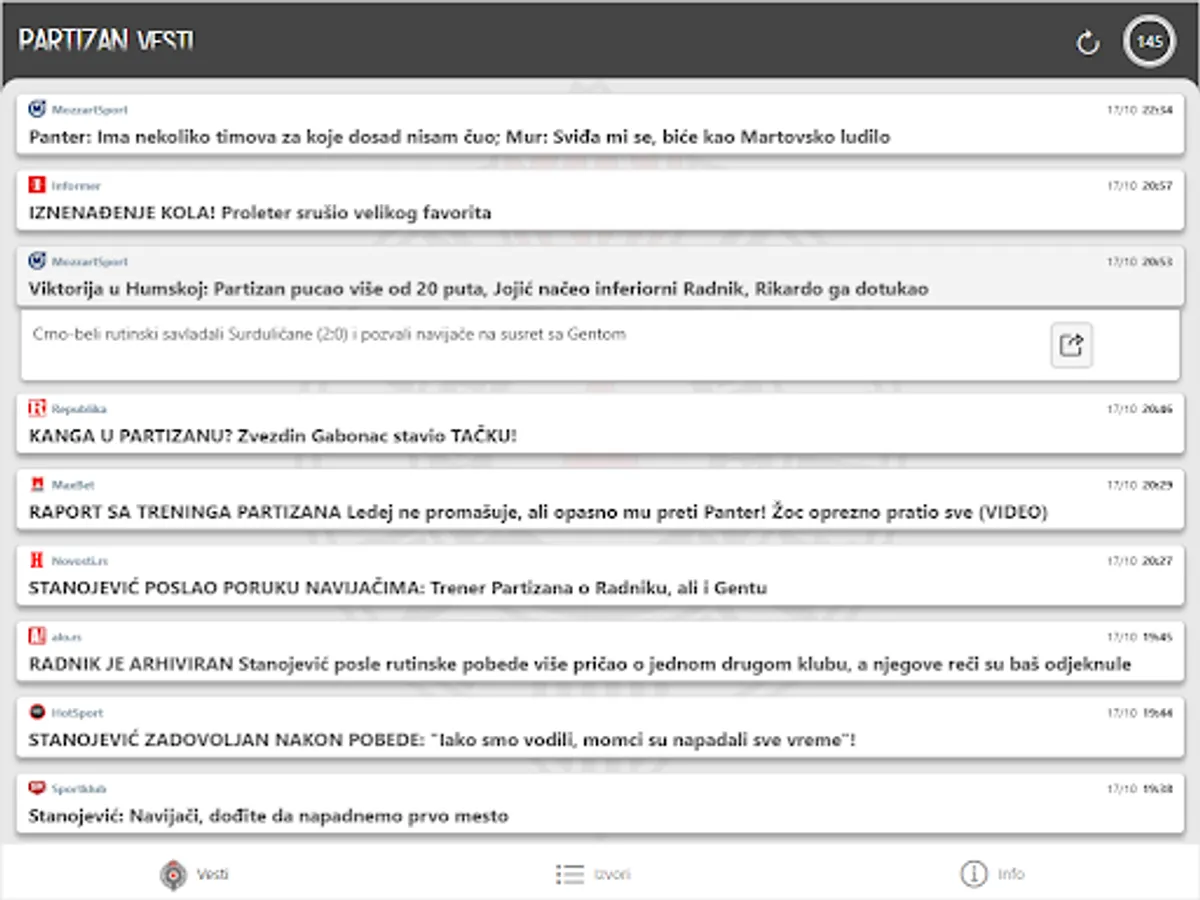This screenshot has width=1200, height=900.
Task: Click timestamp 17/10 19:44
Action: 1139,713
